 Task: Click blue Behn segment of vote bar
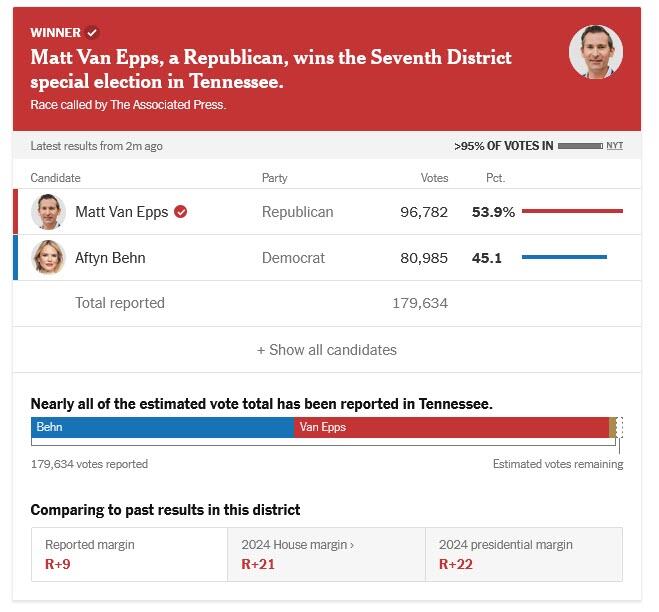tap(162, 427)
